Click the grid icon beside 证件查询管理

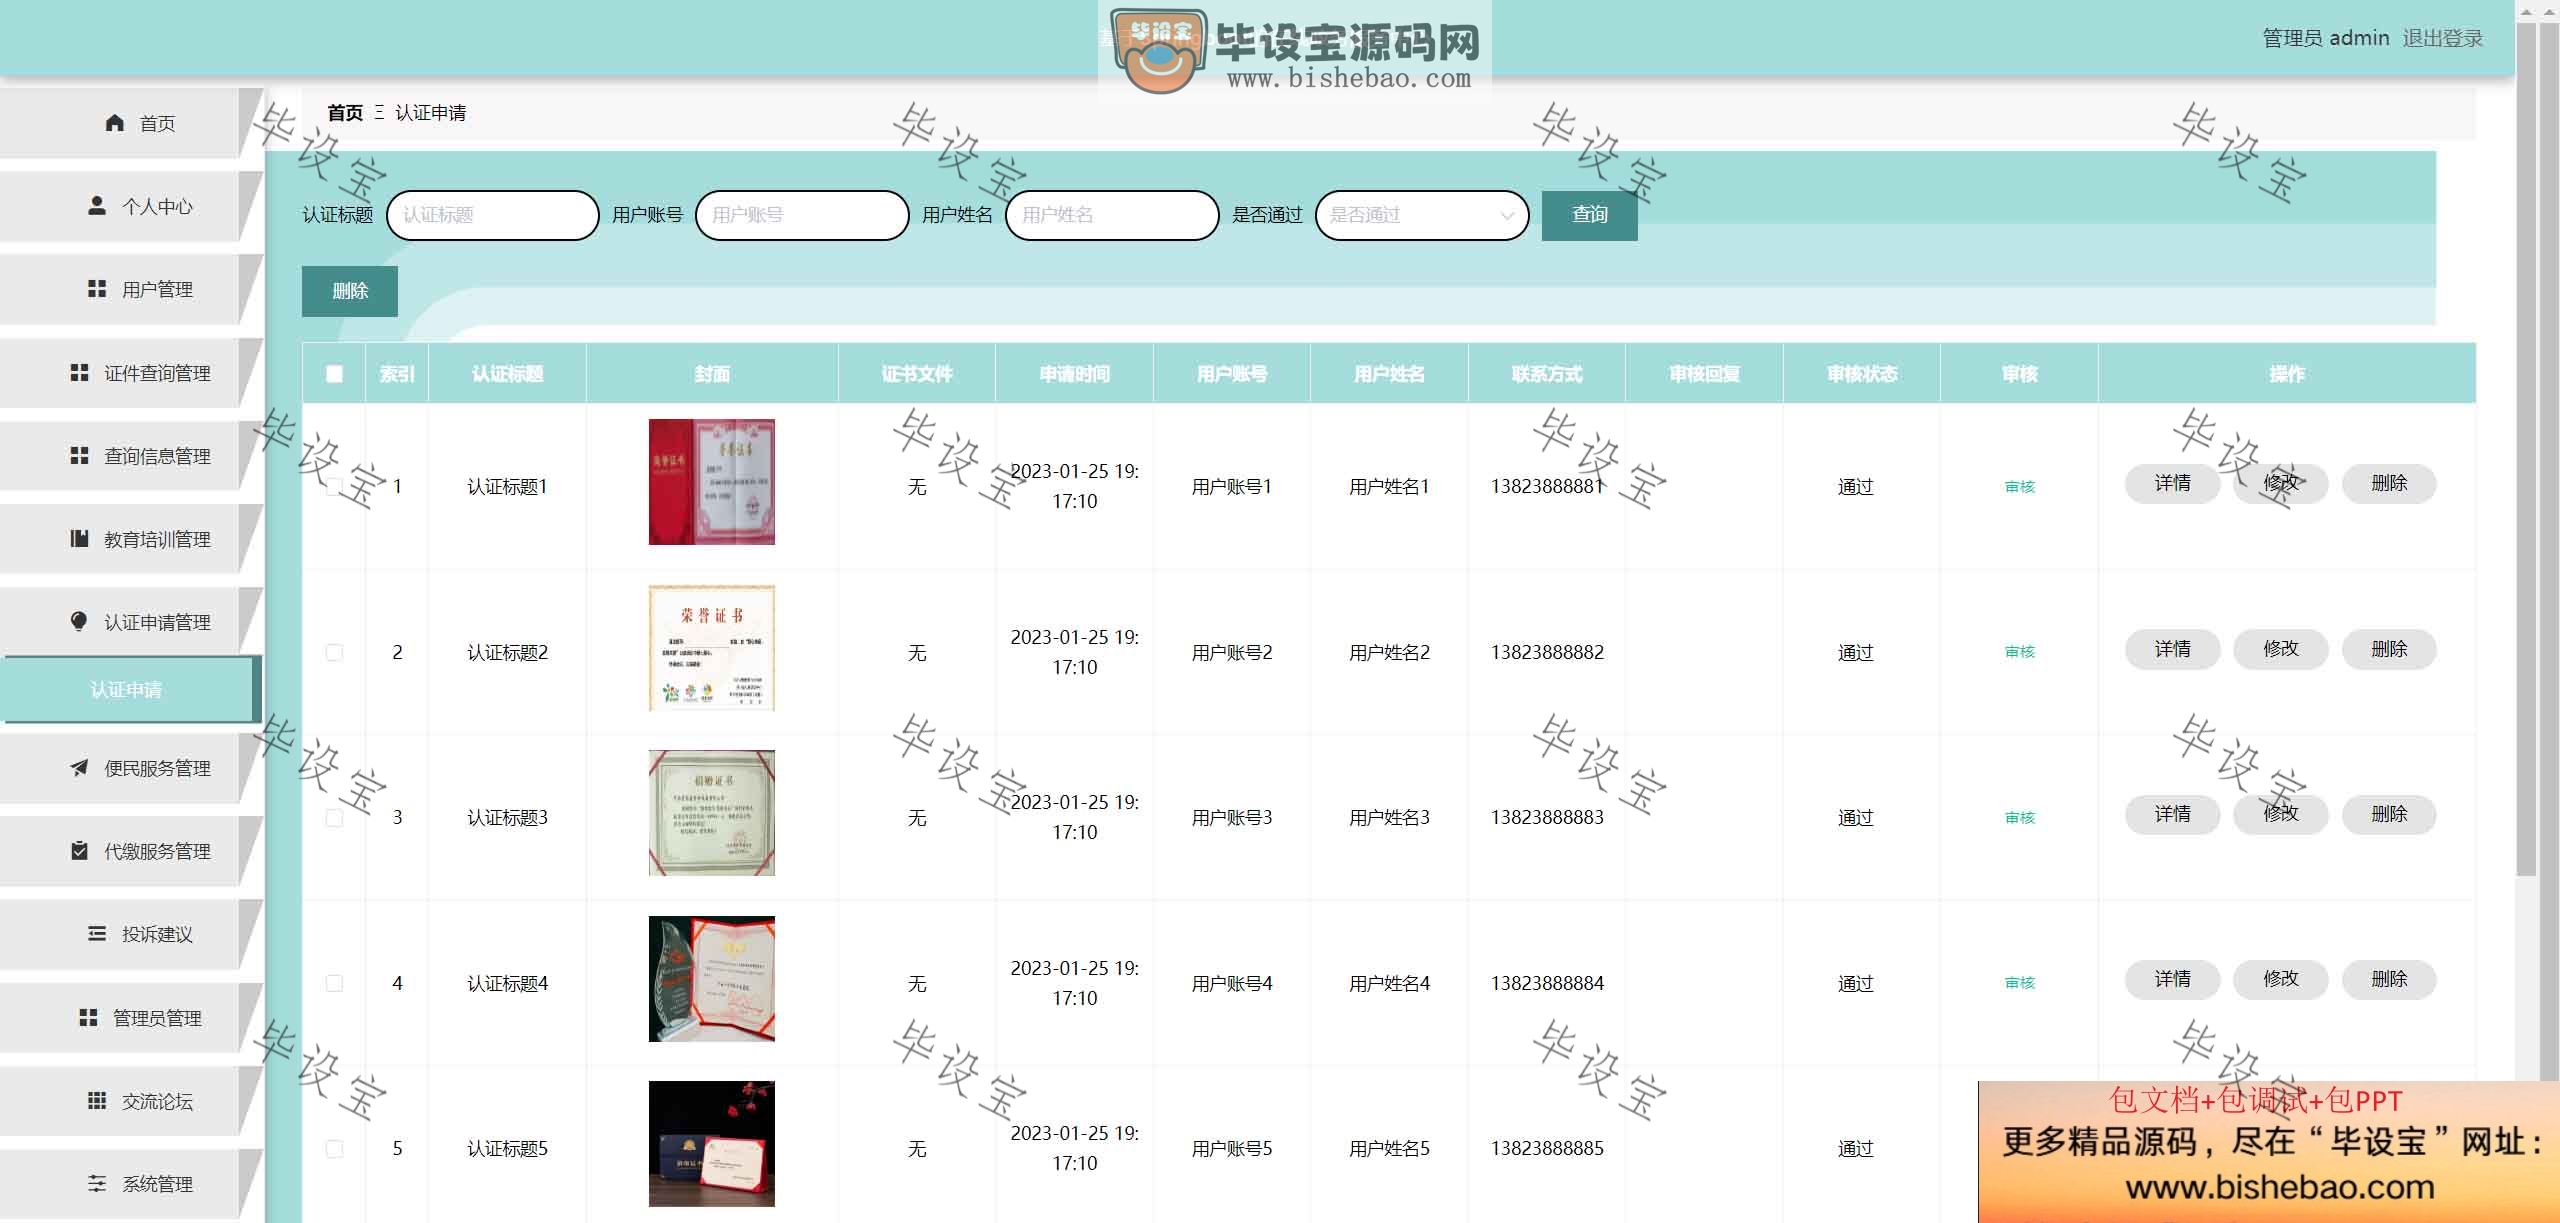tap(79, 372)
